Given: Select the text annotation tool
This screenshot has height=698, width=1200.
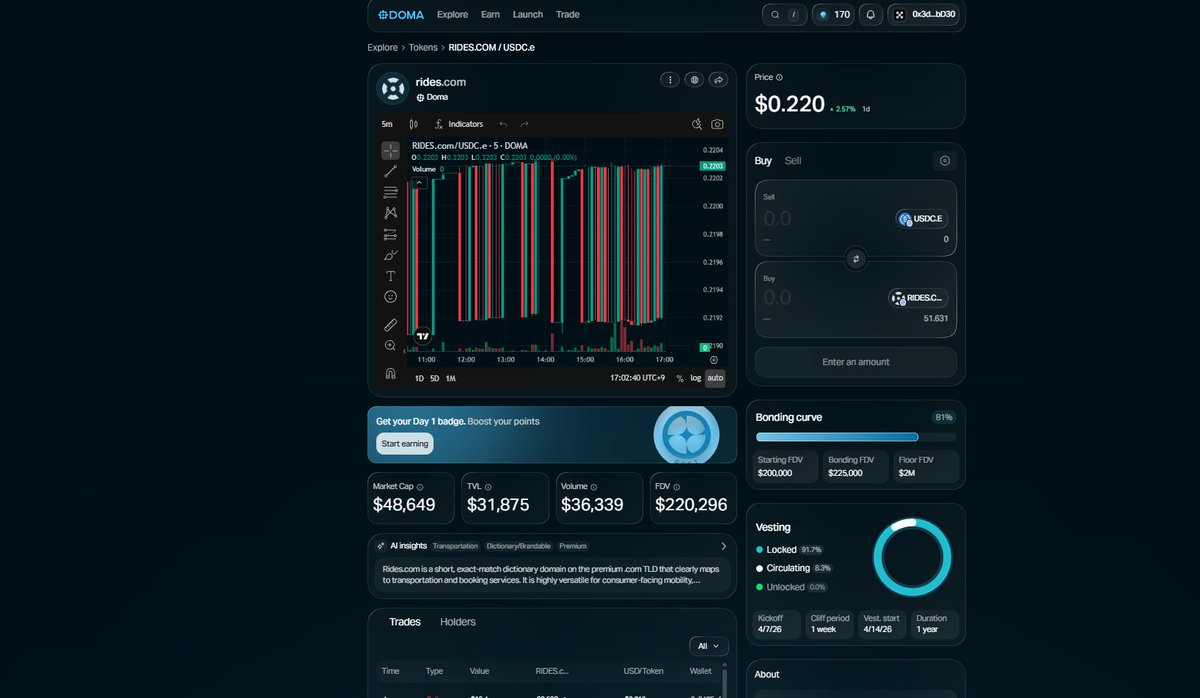Looking at the screenshot, I should 390,276.
